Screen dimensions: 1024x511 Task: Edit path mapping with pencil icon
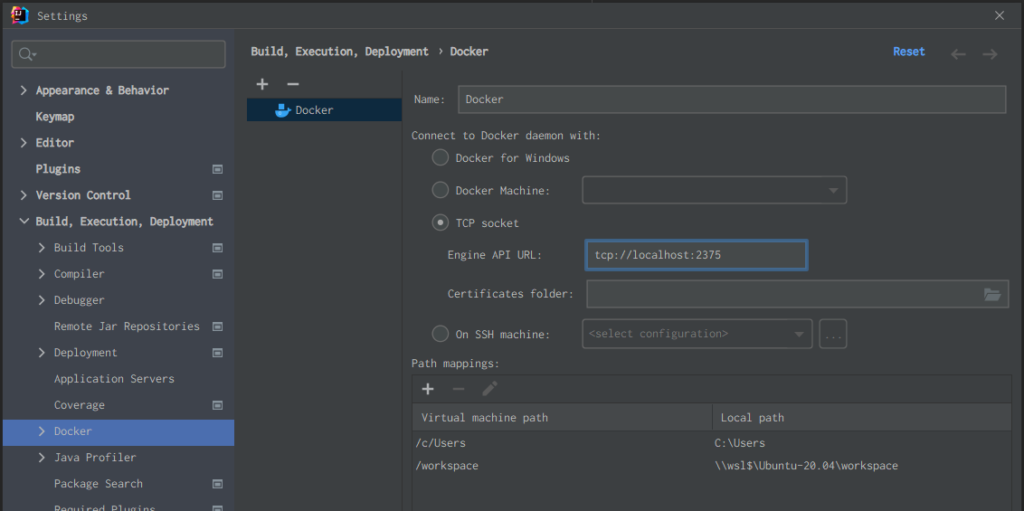click(490, 389)
